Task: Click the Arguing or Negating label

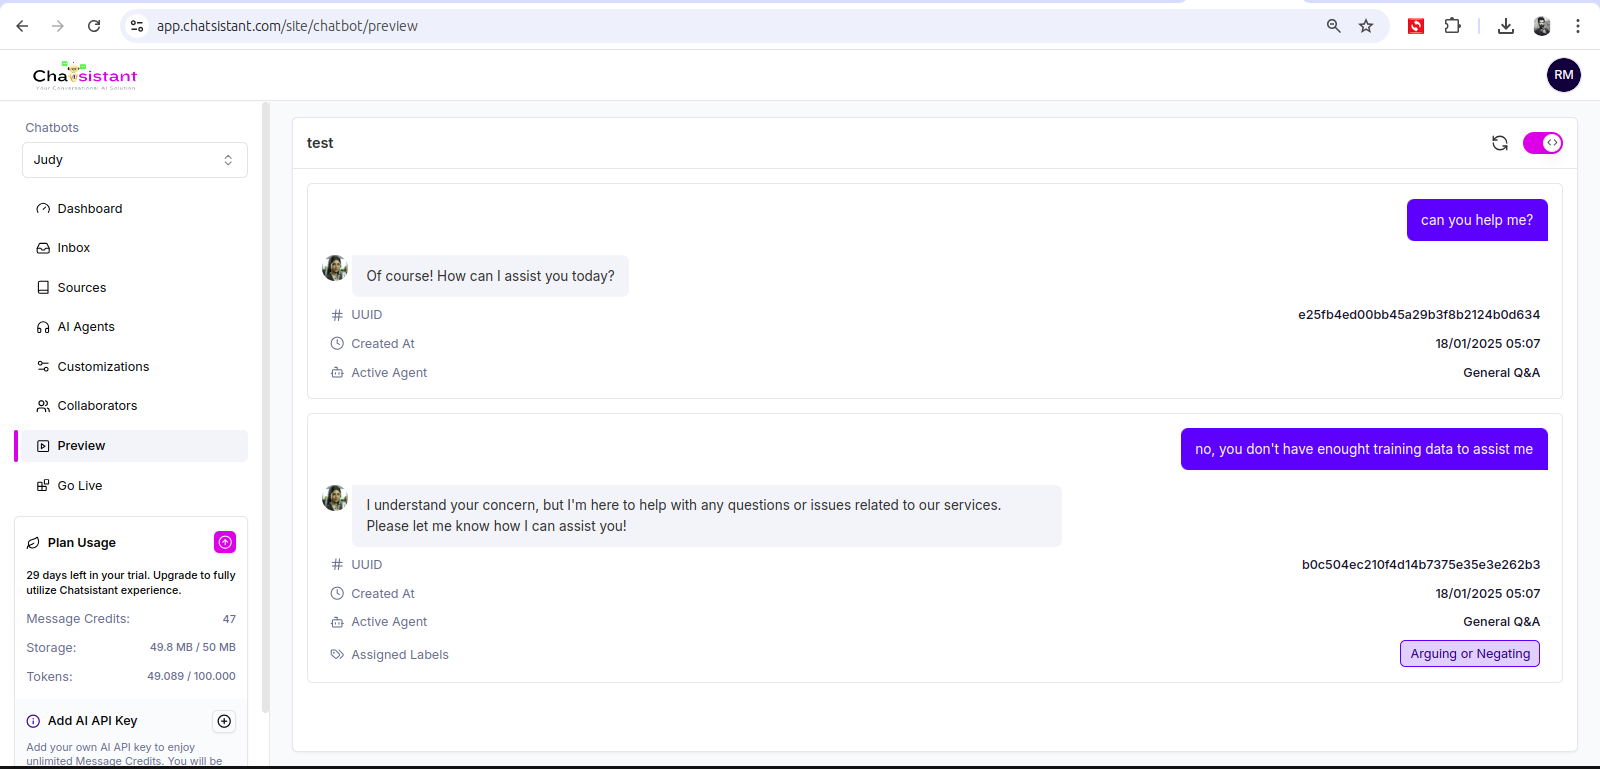Action: (1470, 654)
